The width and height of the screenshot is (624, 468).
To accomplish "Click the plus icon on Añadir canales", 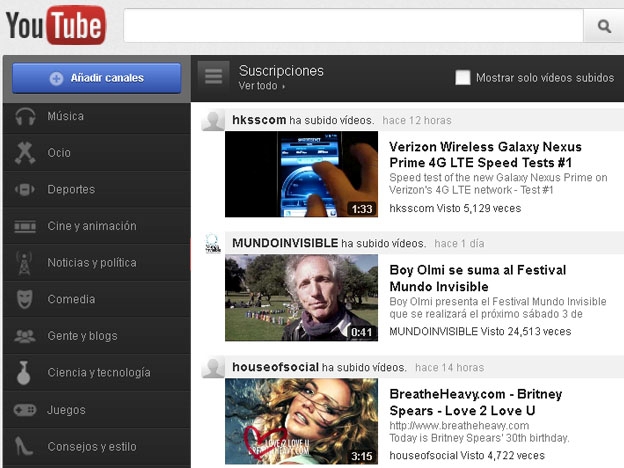I will [x=56, y=78].
